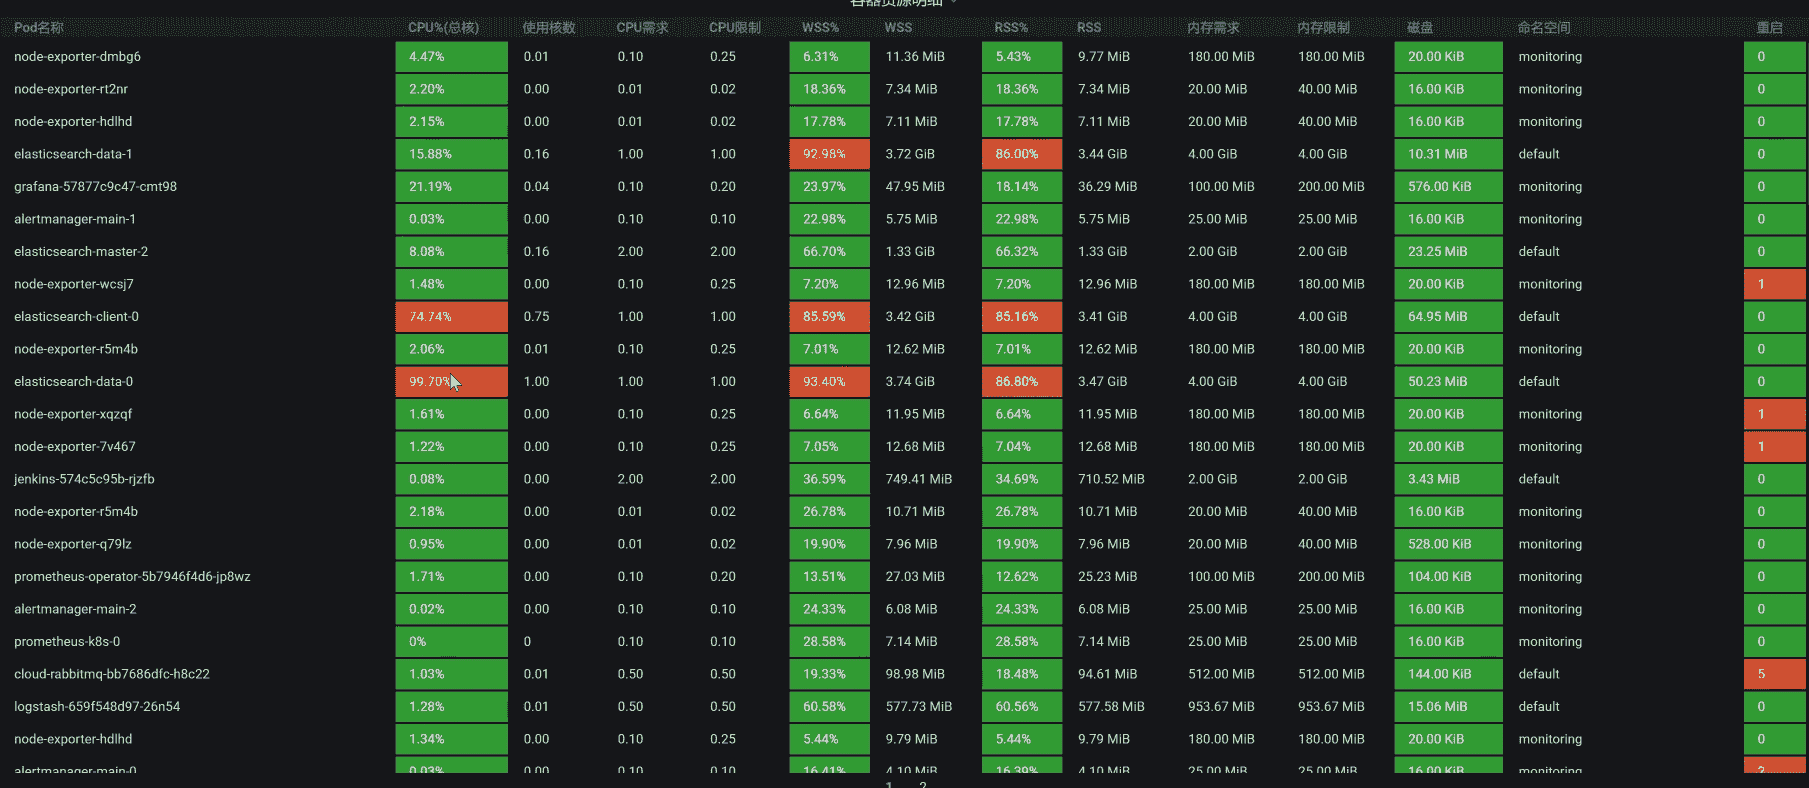Click the red 85.59% WSS% cell
Viewport: 1809px width, 788px height.
[x=829, y=317]
